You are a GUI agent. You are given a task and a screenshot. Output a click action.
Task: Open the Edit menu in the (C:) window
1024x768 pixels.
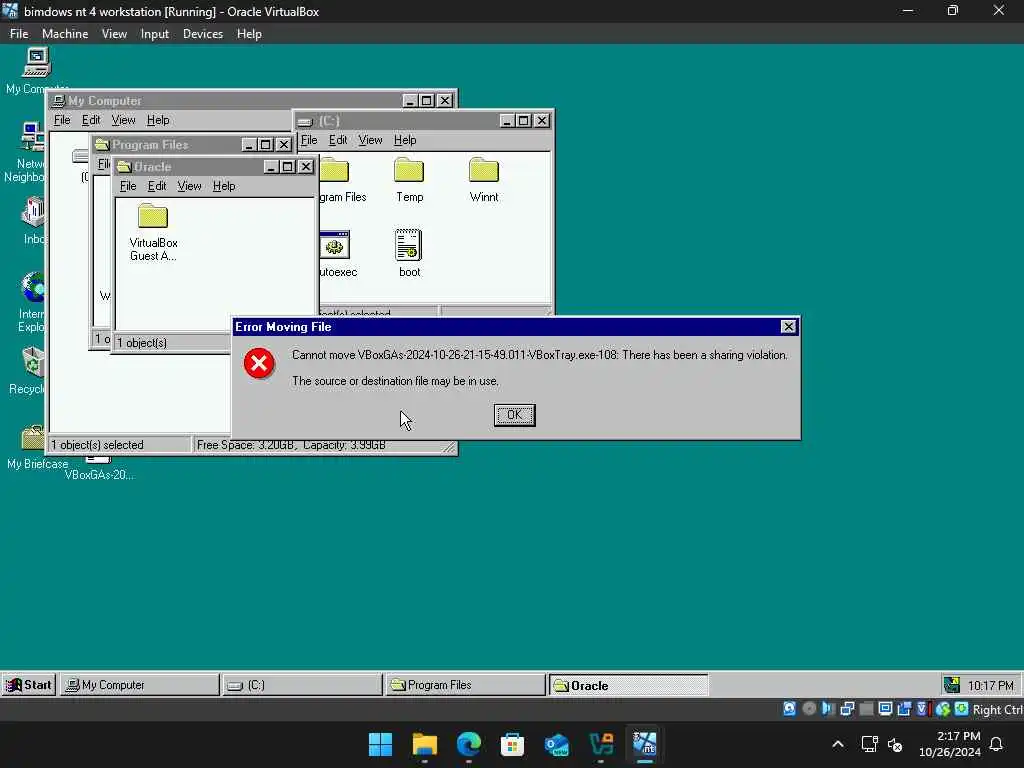tap(338, 140)
